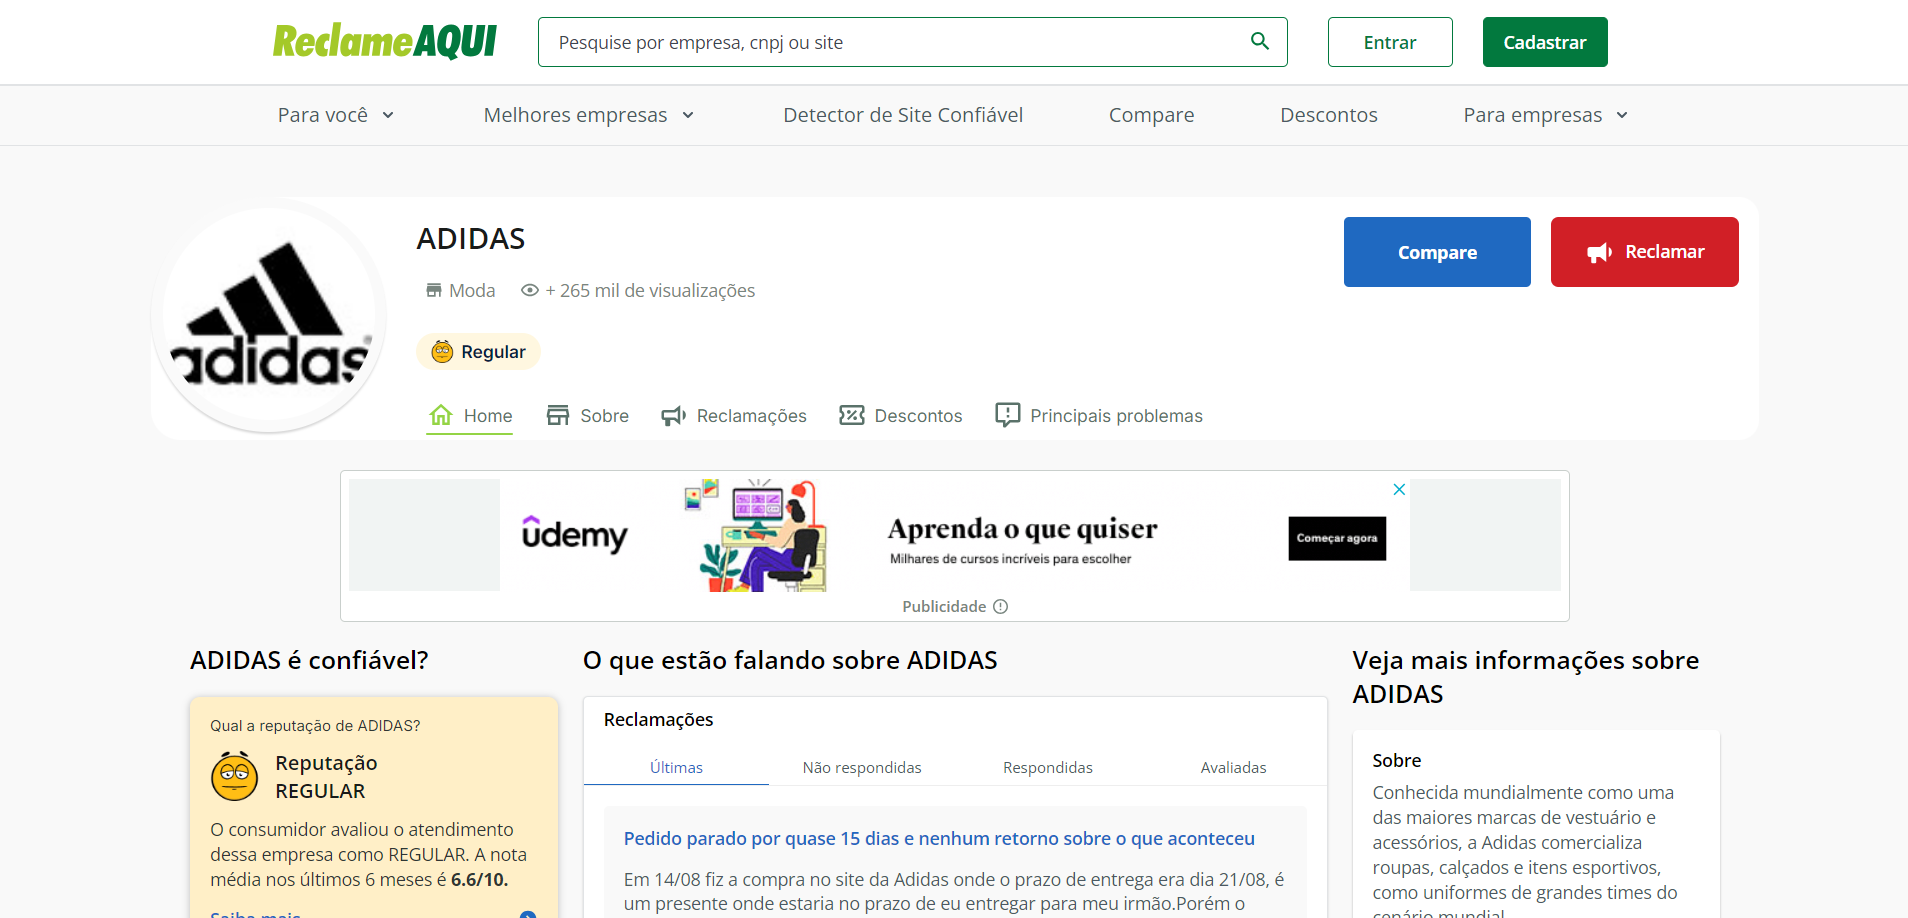1908x918 pixels.
Task: Click 'Aprenda o que quiser' ad headline
Action: tap(1022, 529)
